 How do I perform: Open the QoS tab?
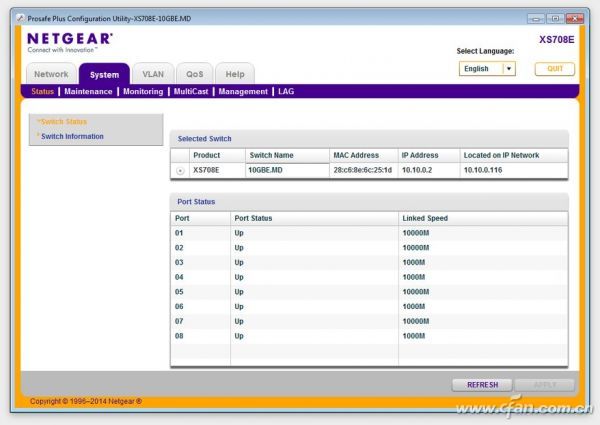coord(194,74)
